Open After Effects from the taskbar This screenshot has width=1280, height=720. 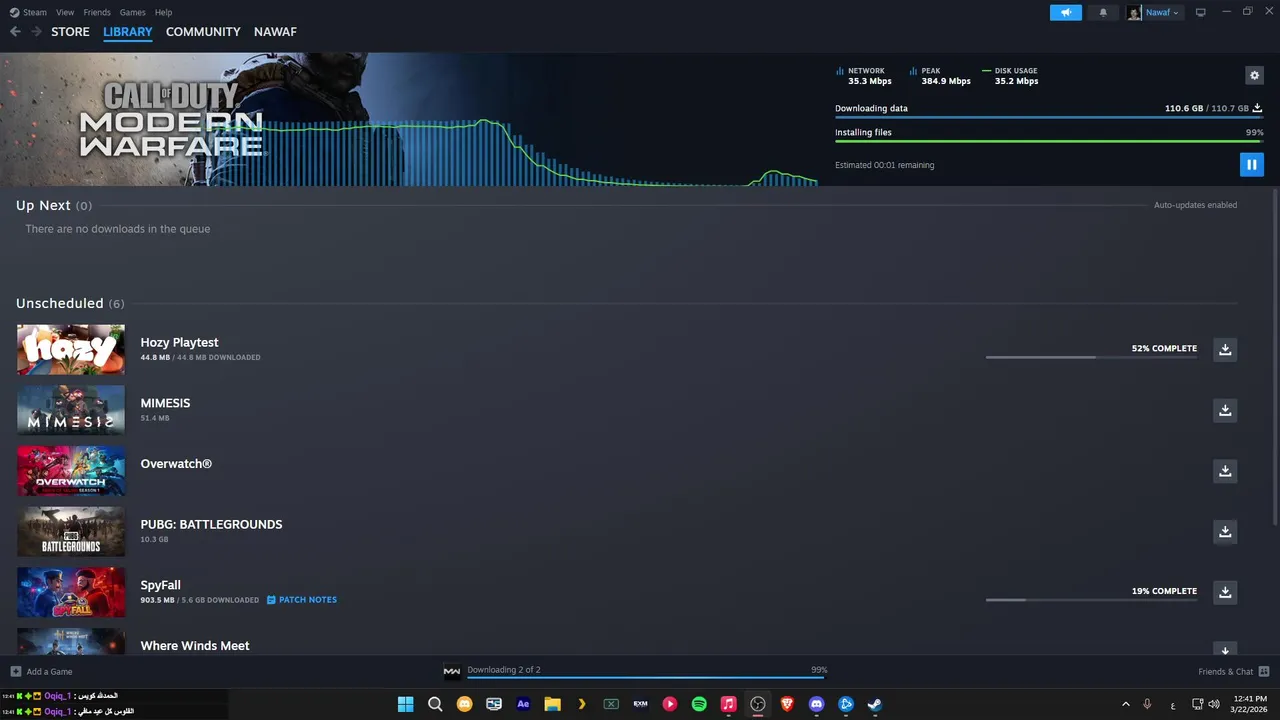coord(523,704)
